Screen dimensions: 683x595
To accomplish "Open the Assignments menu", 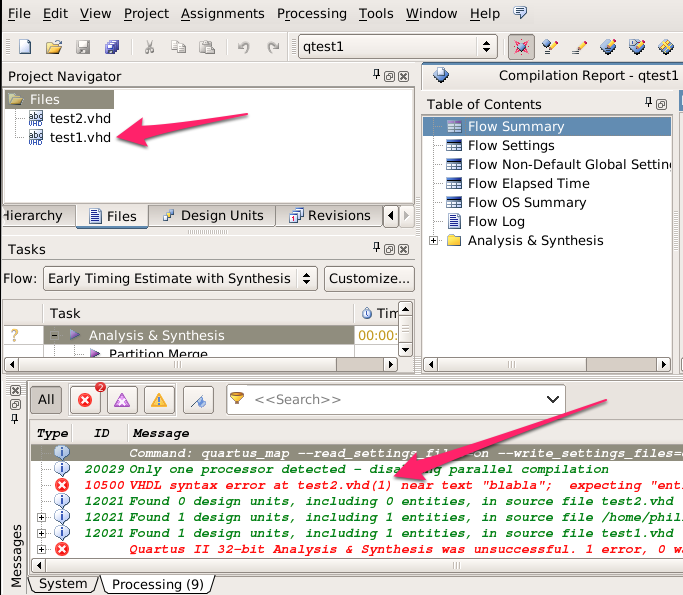I will click(223, 14).
